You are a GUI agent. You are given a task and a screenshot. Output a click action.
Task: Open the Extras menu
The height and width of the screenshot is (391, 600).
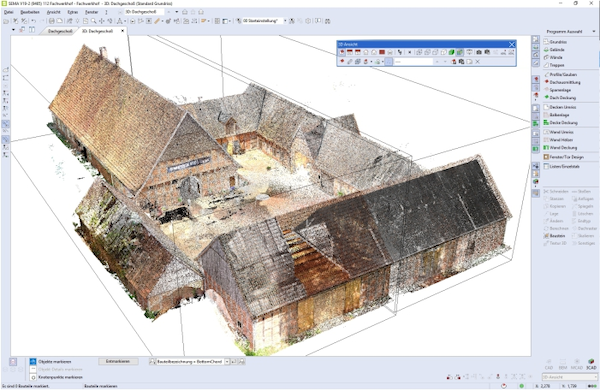73,12
